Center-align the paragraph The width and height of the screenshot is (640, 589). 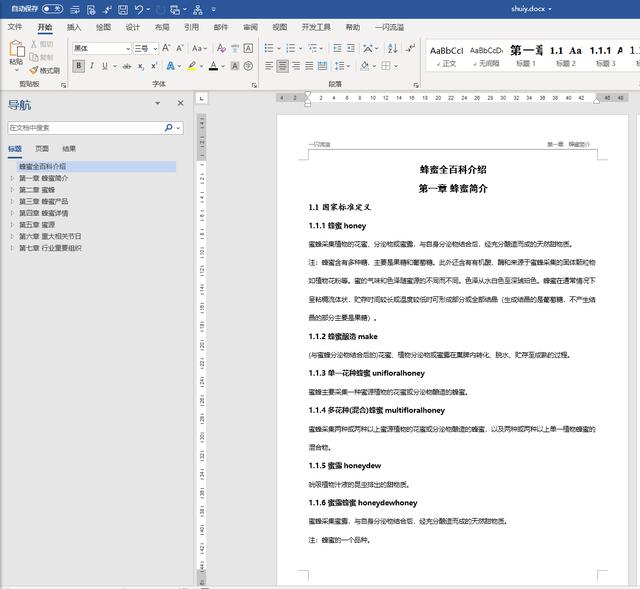(x=283, y=66)
